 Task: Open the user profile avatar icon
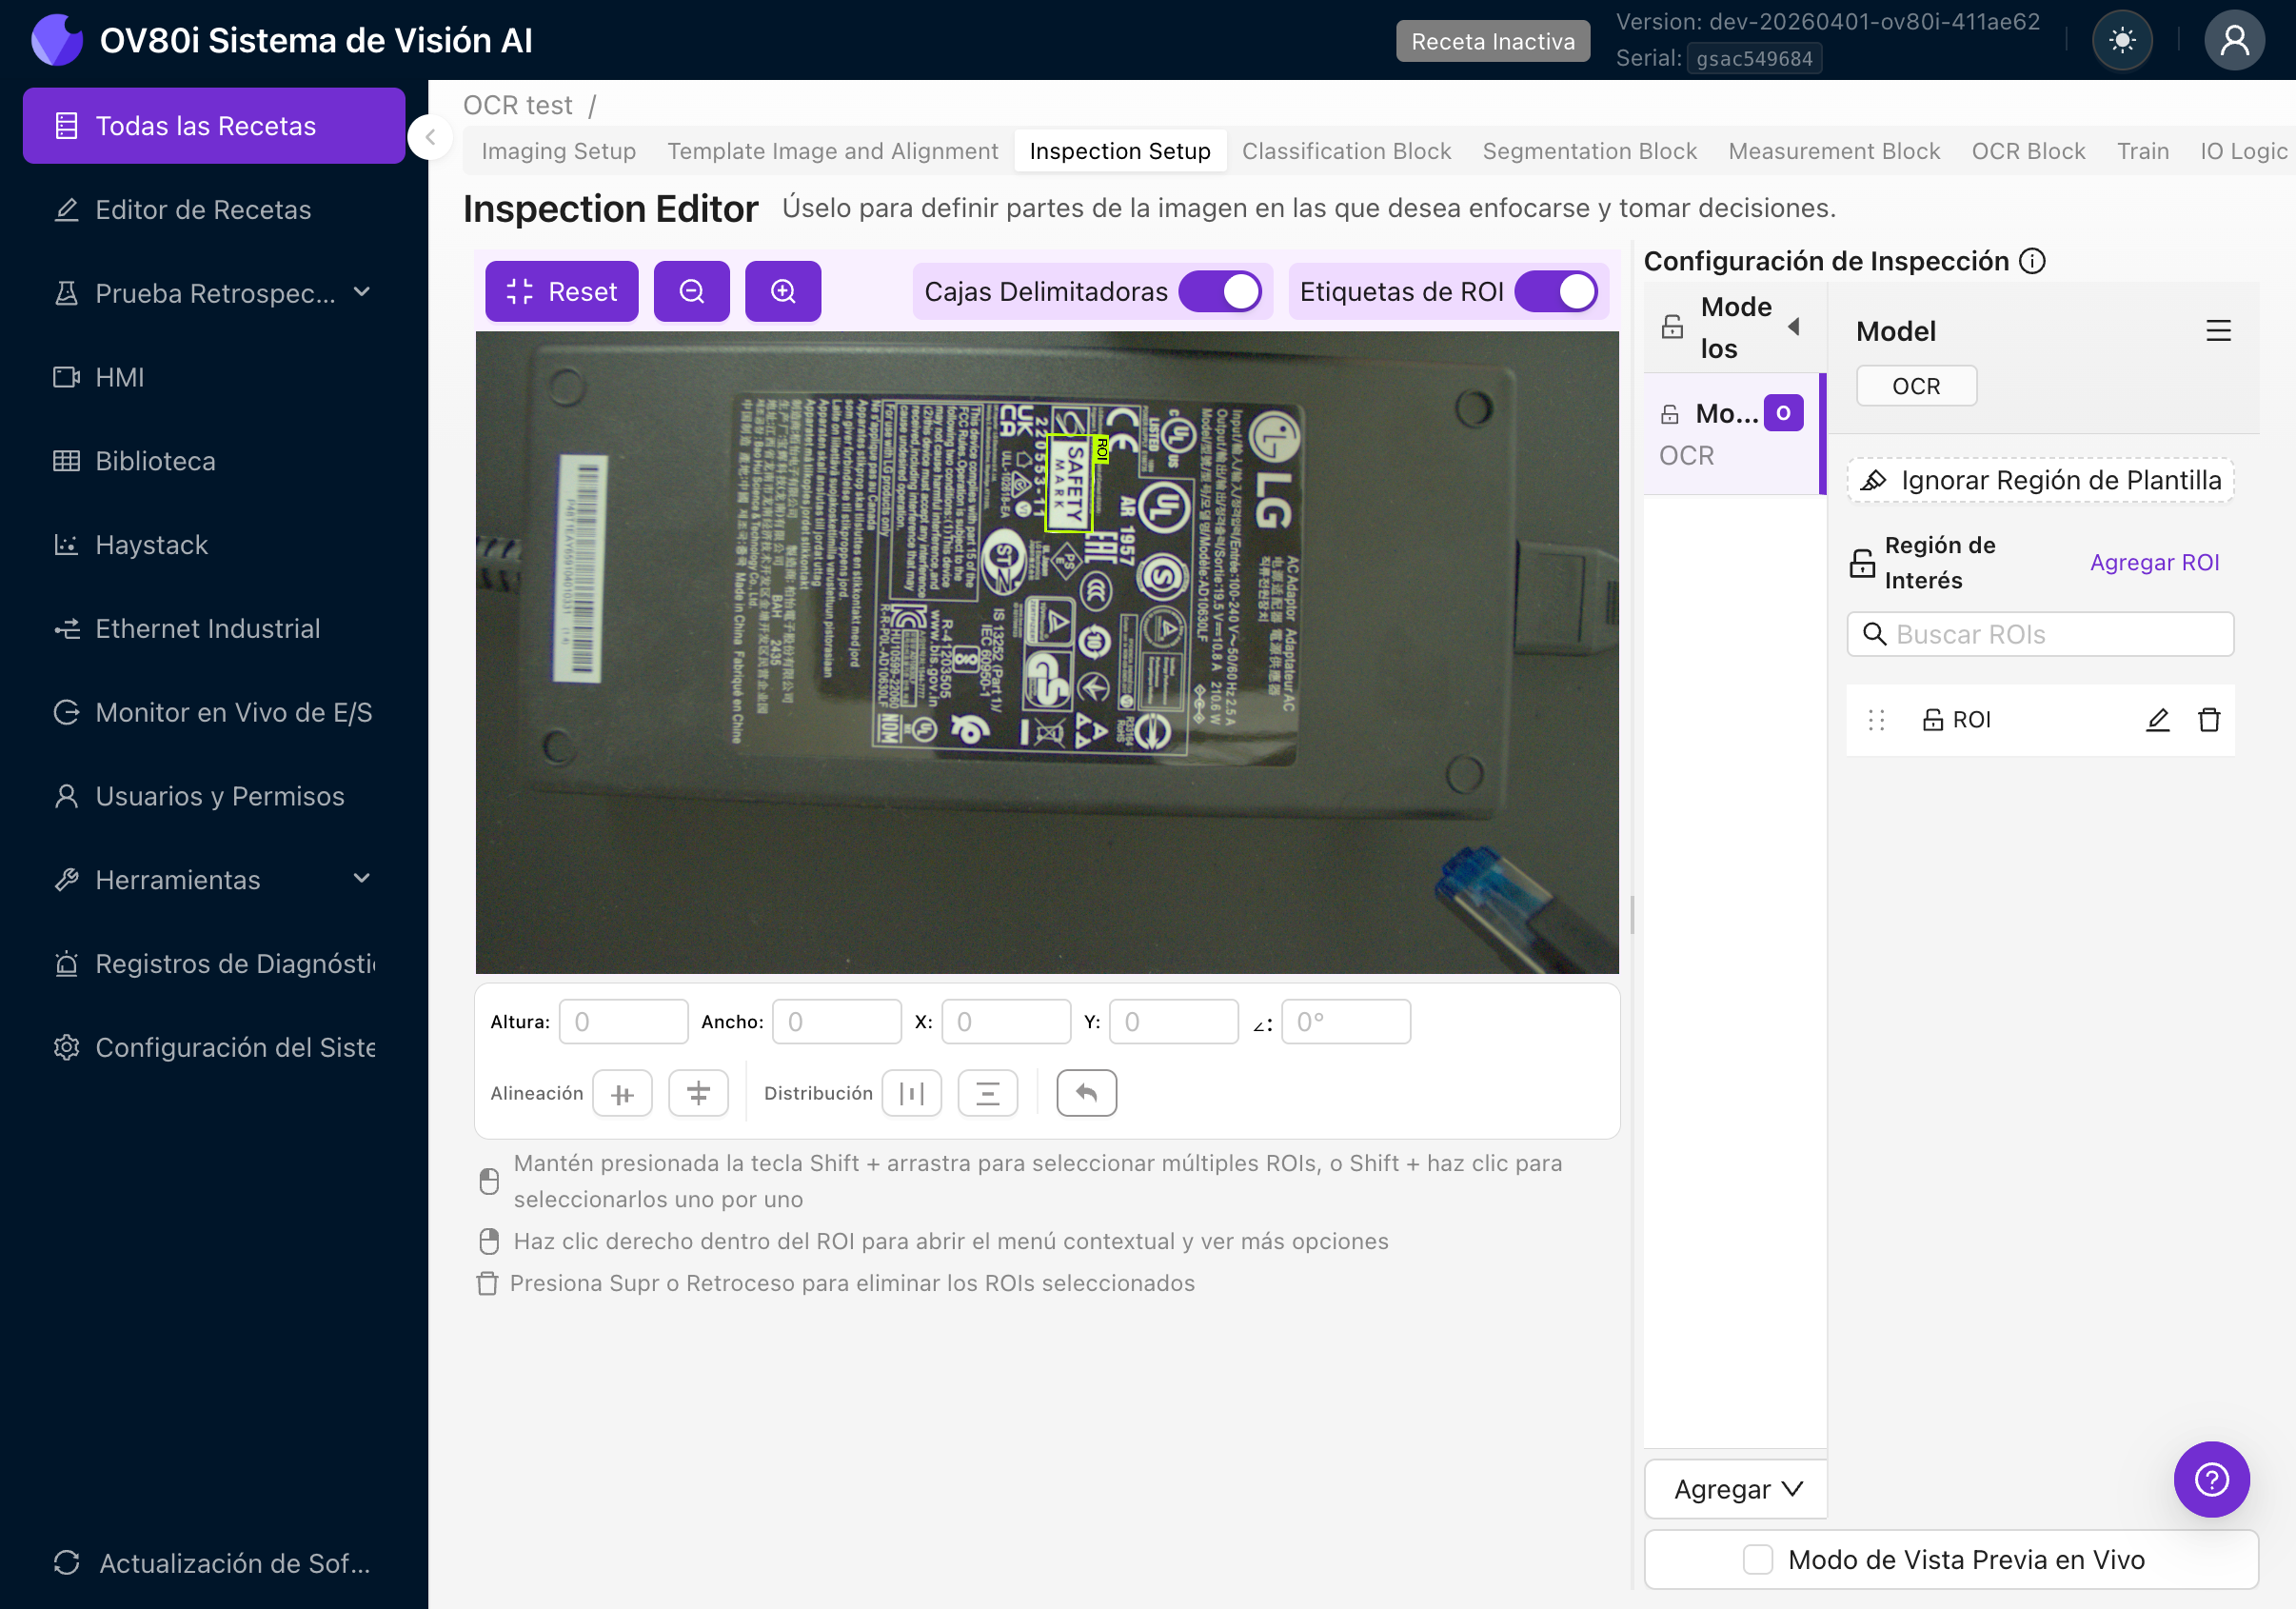pos(2233,40)
